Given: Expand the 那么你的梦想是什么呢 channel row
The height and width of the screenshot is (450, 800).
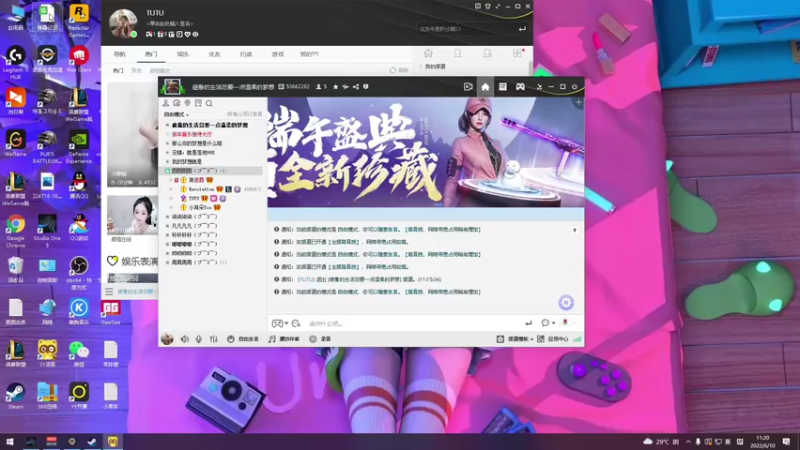Looking at the screenshot, I should (167, 143).
